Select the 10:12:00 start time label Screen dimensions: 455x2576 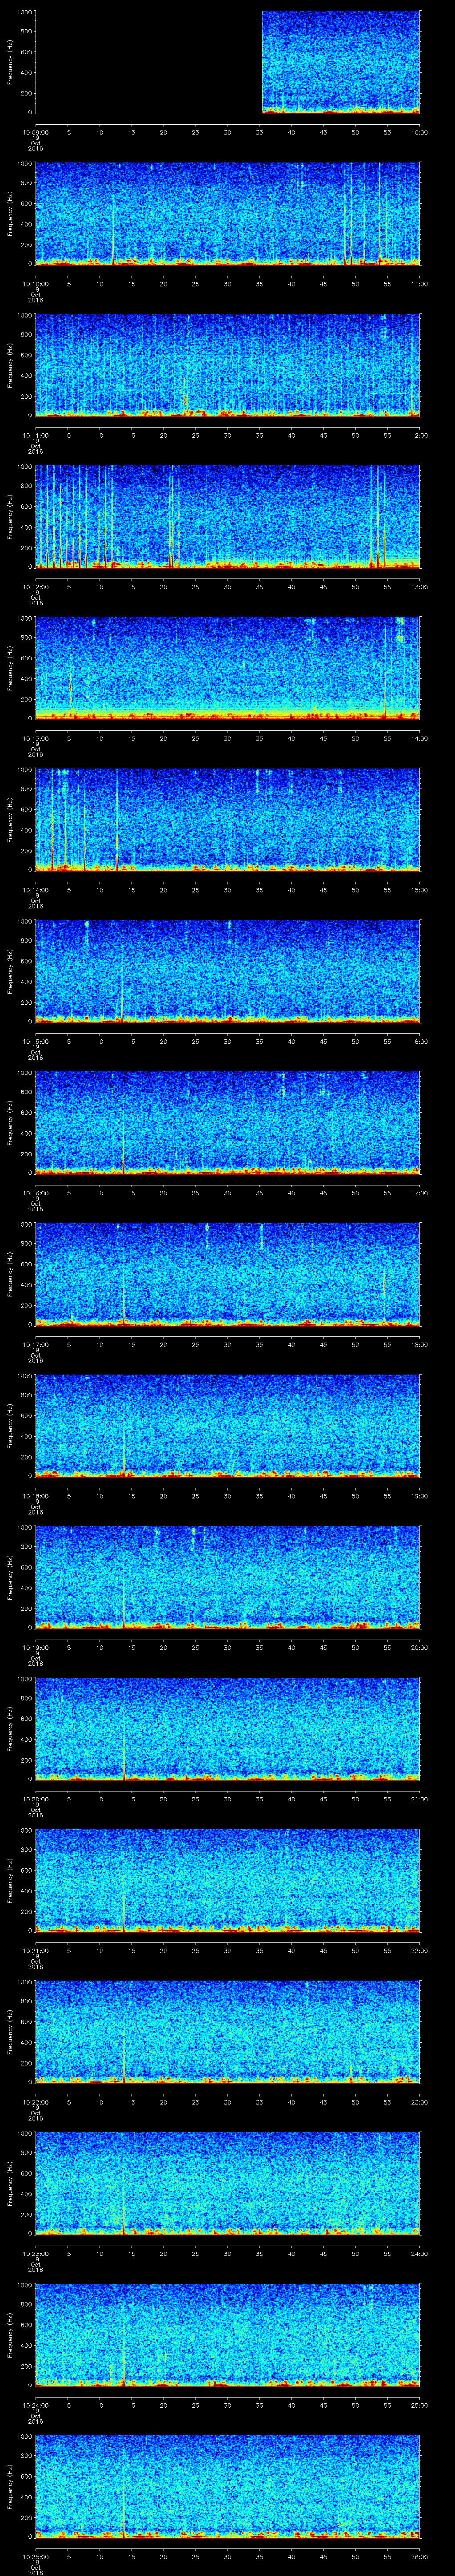tap(35, 587)
